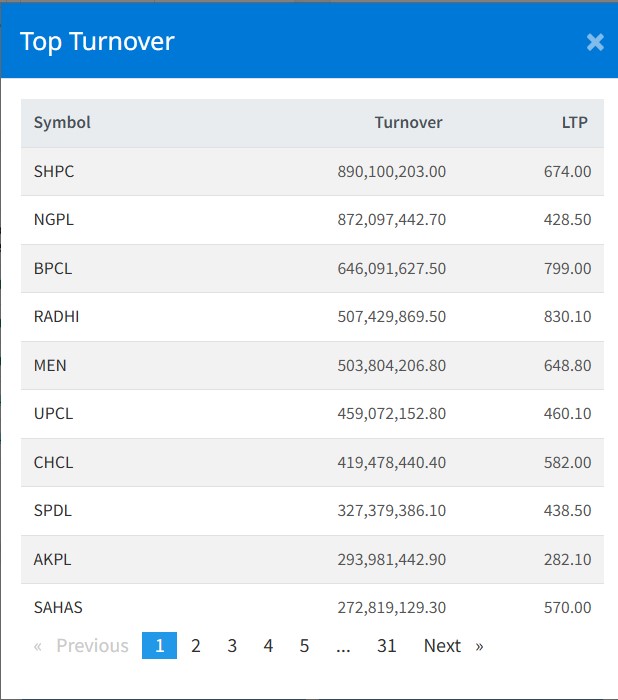Click the Symbol column header

[x=62, y=123]
